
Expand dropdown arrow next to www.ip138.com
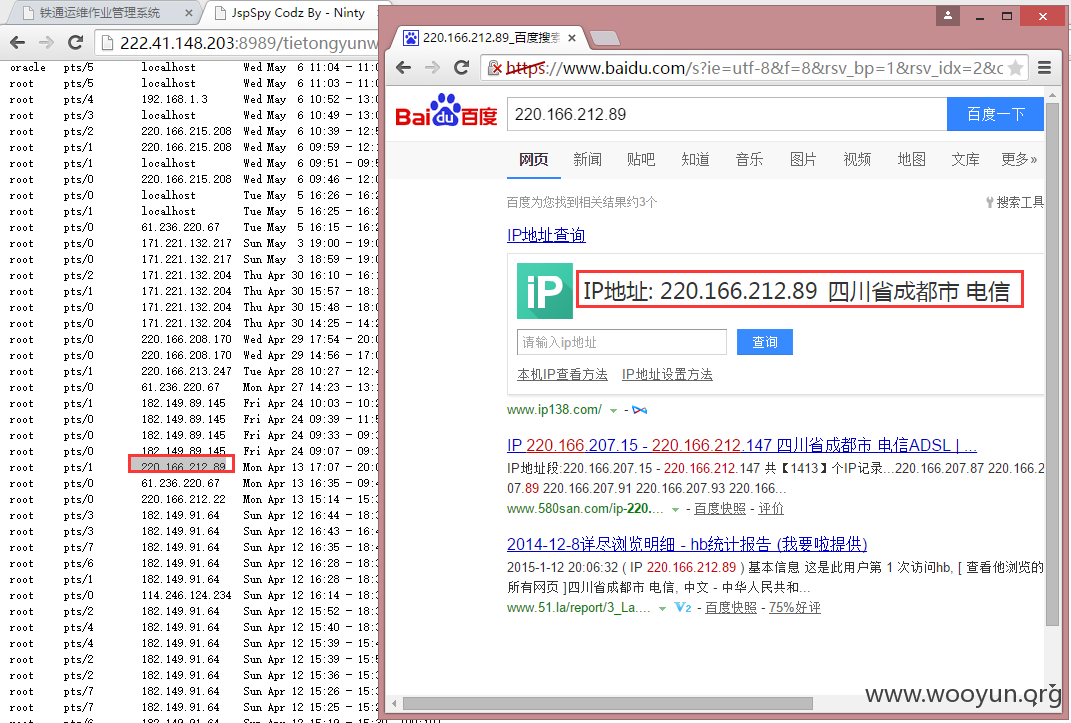[x=613, y=410]
